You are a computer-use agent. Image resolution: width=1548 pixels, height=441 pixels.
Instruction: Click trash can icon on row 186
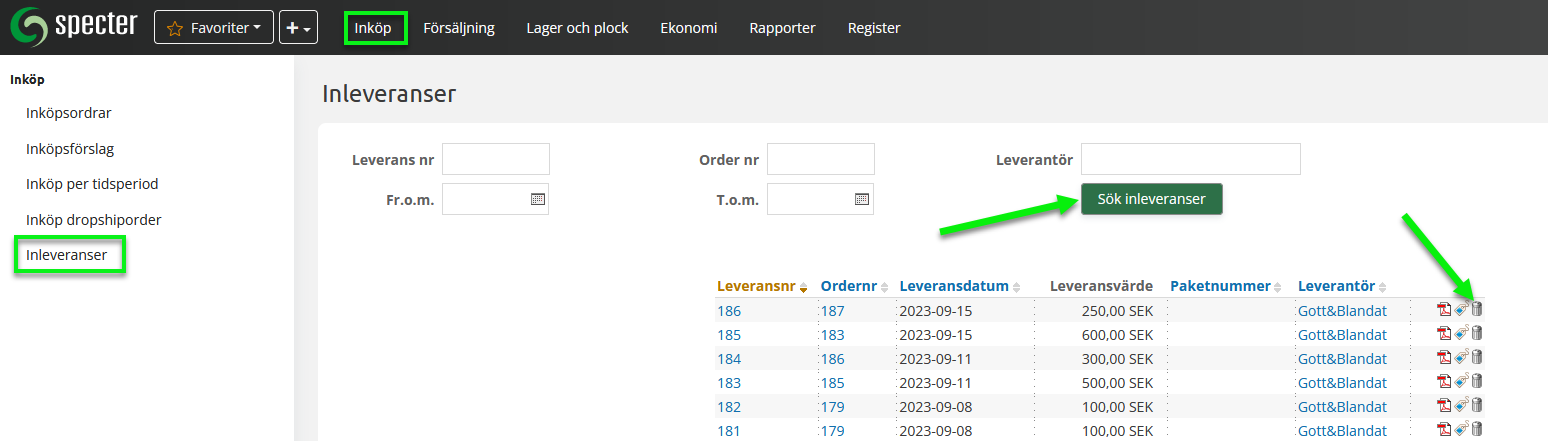pos(1477,310)
